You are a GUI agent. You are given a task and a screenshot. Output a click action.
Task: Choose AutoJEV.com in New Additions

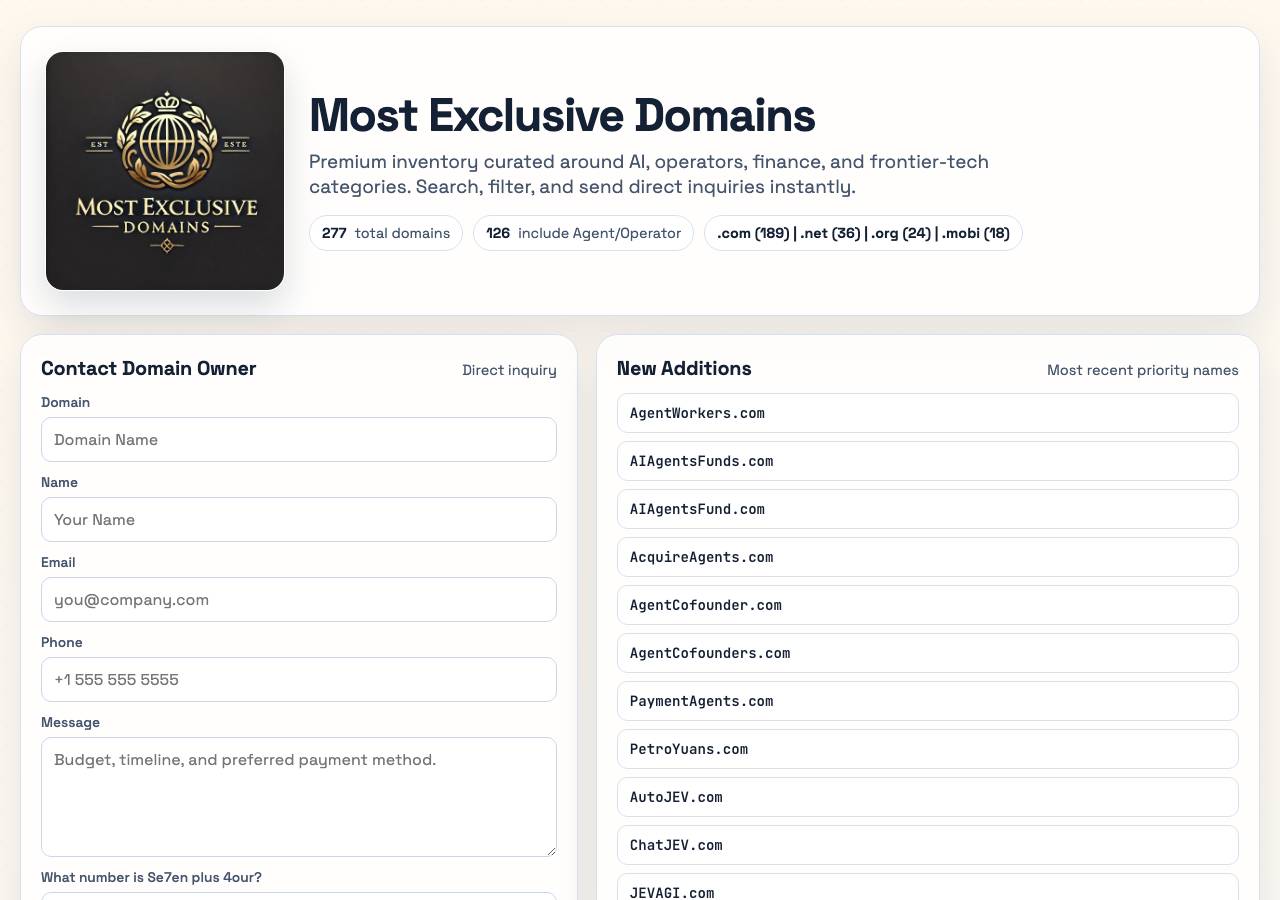pos(928,797)
